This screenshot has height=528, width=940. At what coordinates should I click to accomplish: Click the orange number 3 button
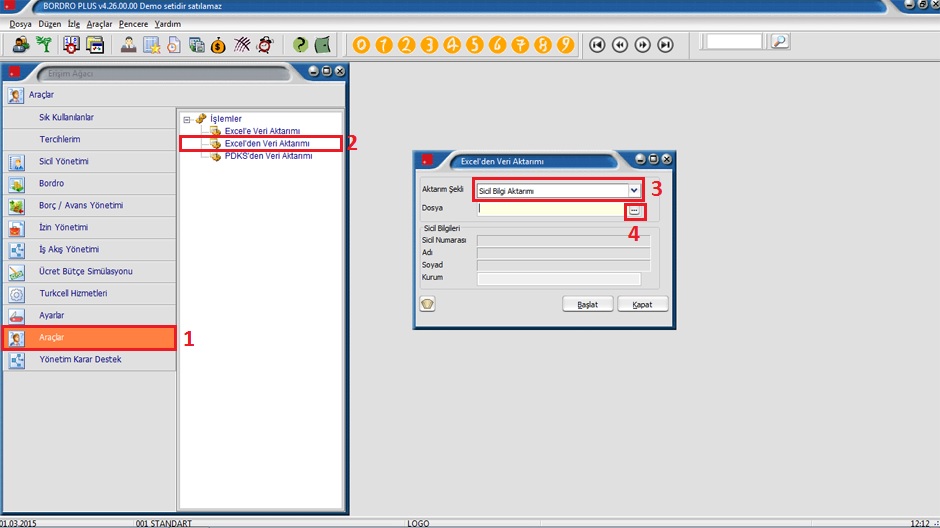(x=429, y=45)
